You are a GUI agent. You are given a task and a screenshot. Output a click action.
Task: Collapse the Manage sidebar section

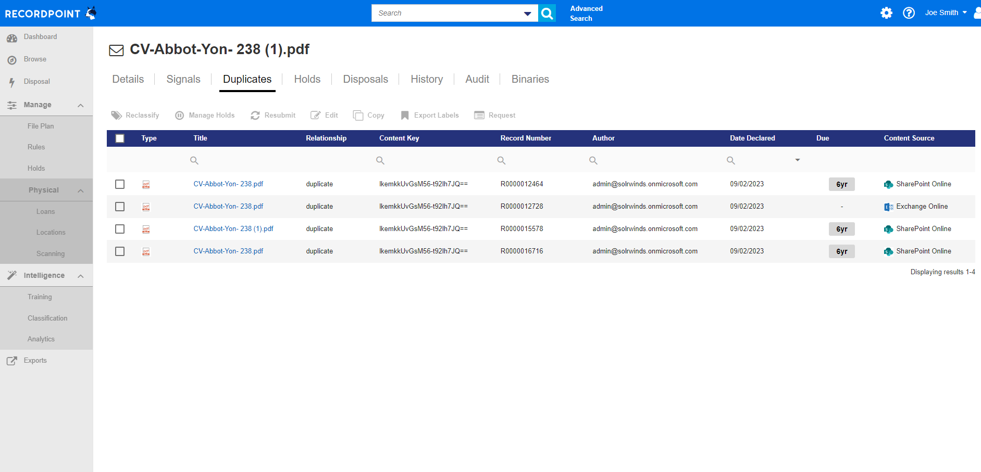point(81,105)
